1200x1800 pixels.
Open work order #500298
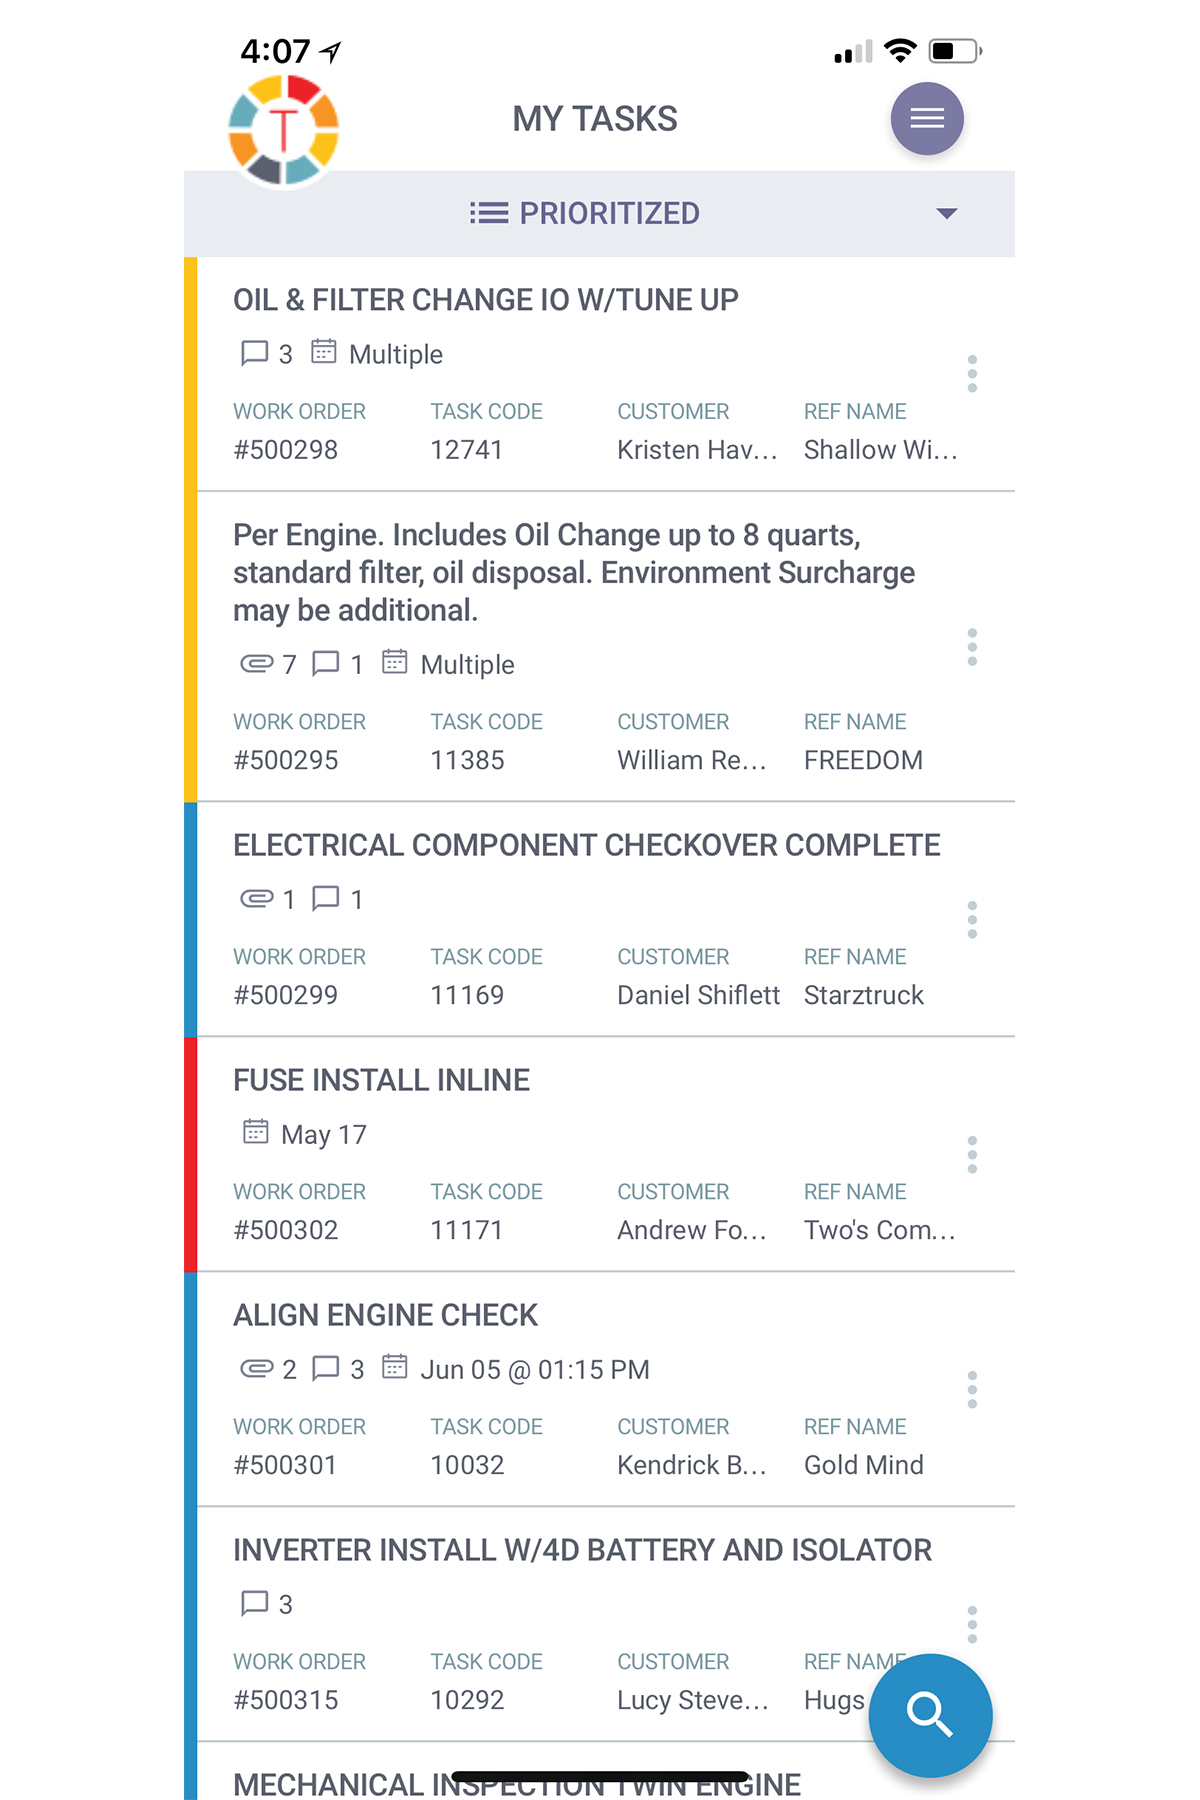(x=286, y=450)
